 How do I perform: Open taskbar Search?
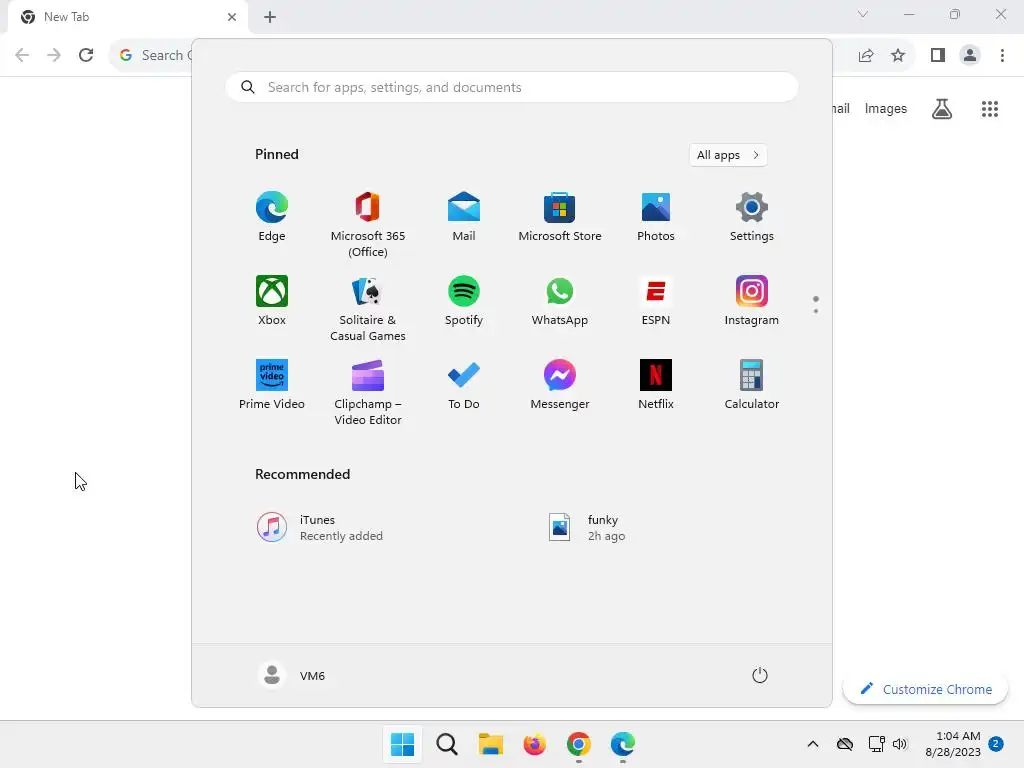coord(447,744)
